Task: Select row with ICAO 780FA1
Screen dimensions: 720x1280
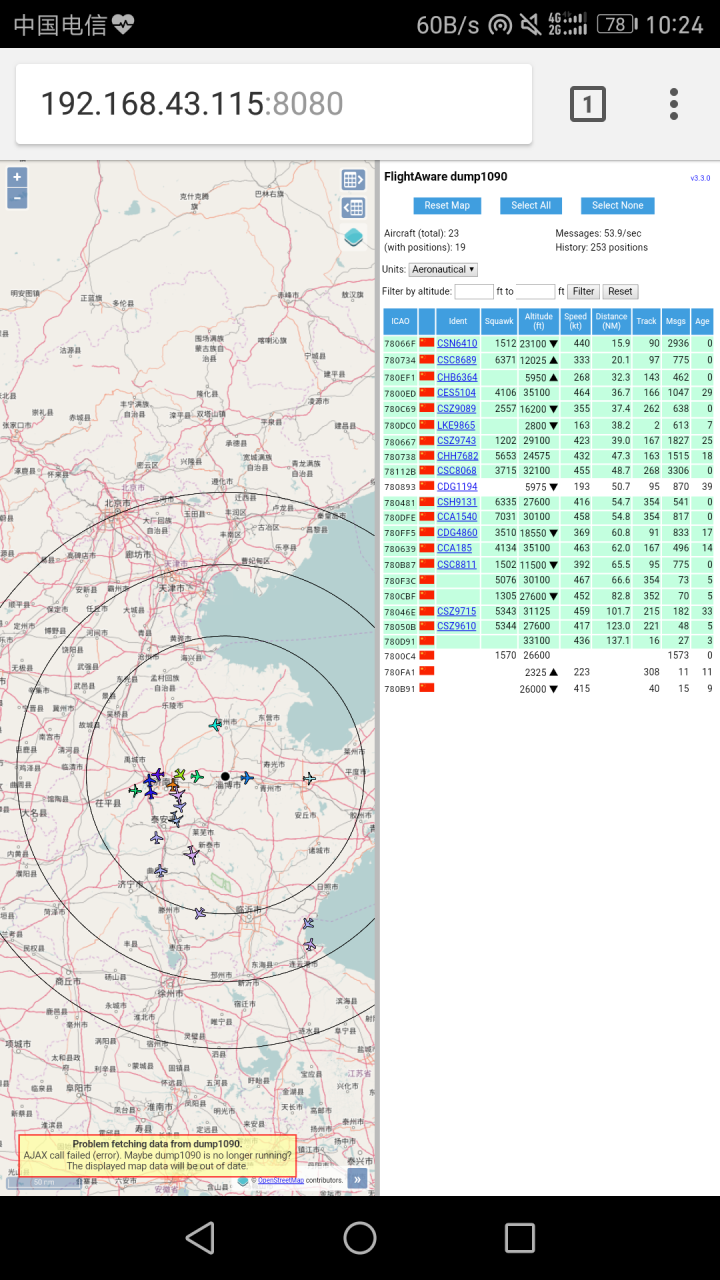Action: tap(548, 672)
